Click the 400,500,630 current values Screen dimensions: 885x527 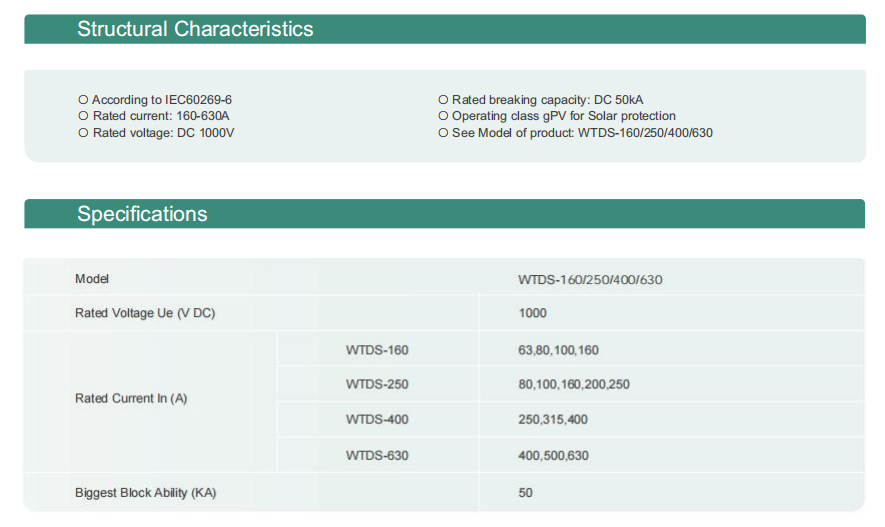click(x=553, y=456)
